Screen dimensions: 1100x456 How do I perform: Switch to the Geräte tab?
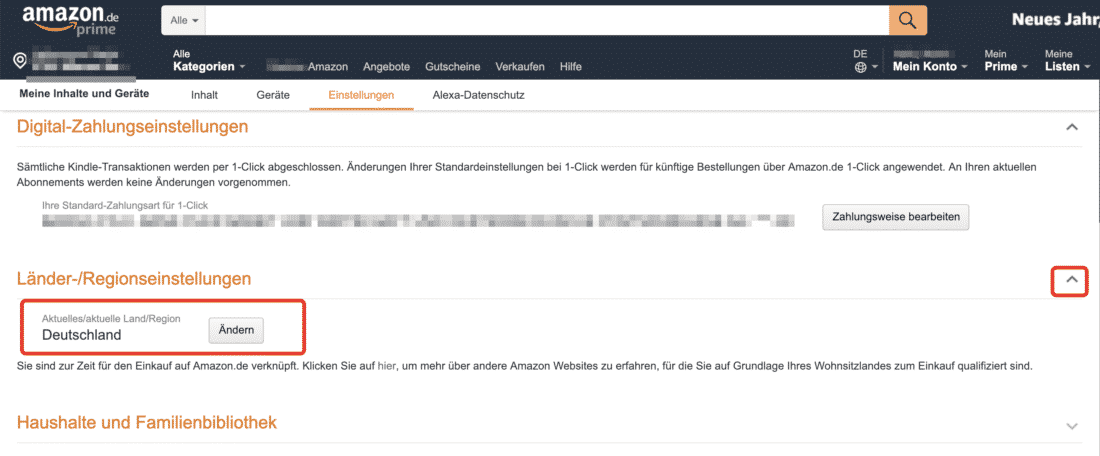pos(273,95)
